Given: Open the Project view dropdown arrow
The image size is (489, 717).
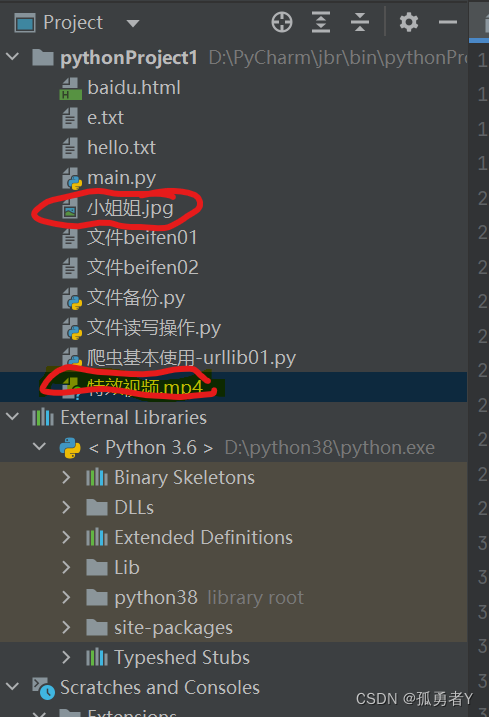Looking at the screenshot, I should [133, 23].
